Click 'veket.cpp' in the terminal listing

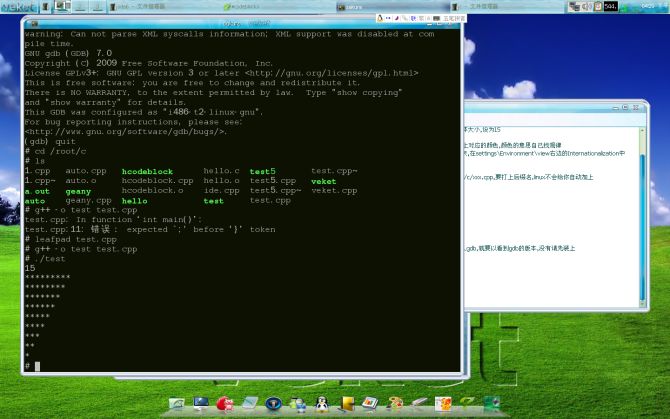pyautogui.click(x=334, y=190)
